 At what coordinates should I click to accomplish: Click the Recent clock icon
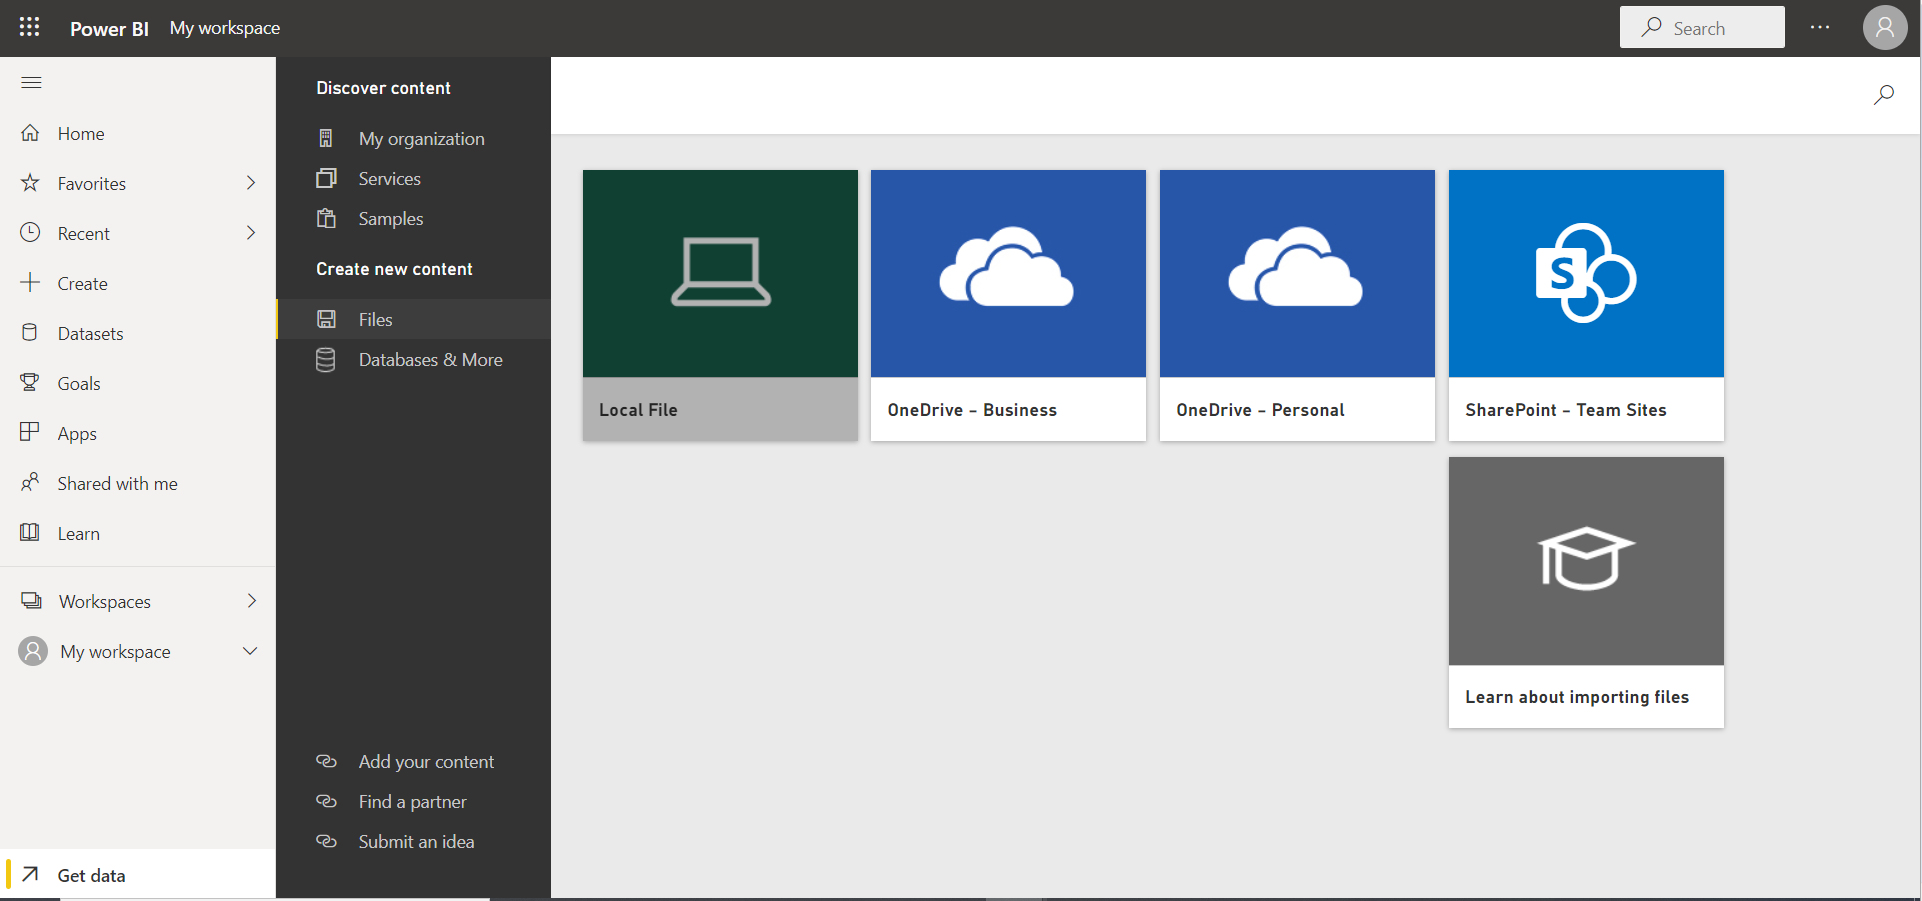[31, 232]
